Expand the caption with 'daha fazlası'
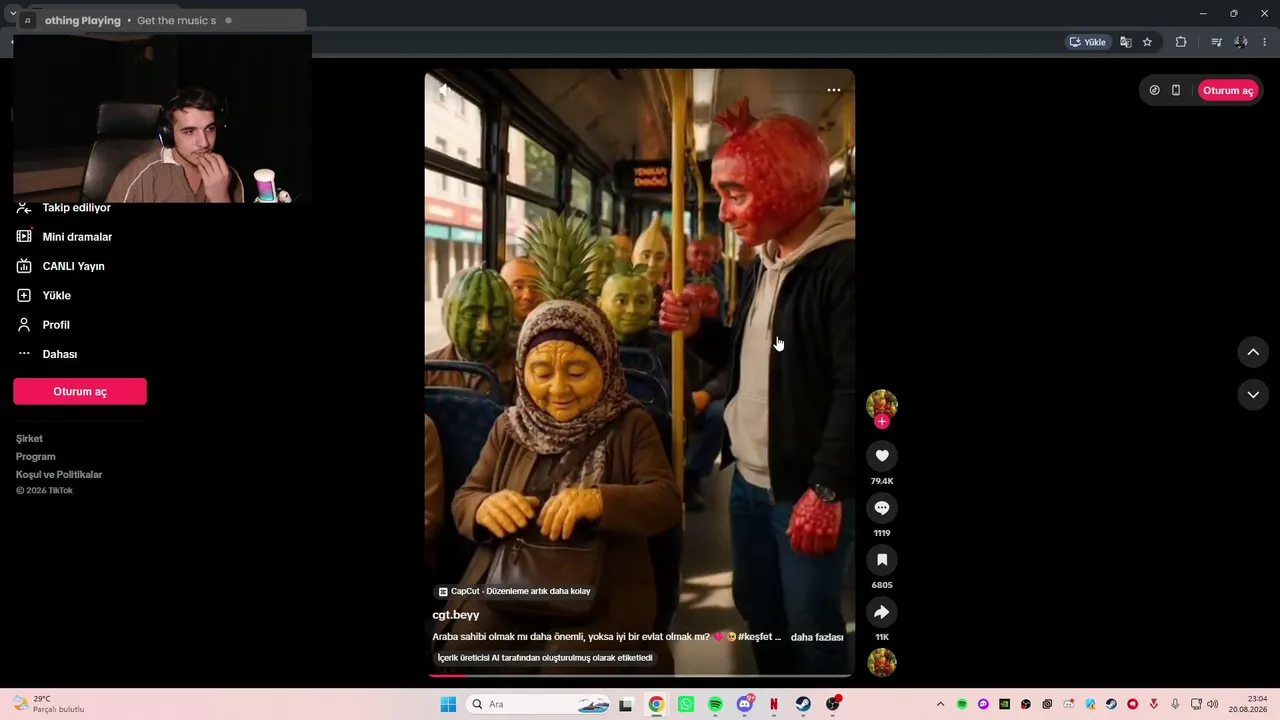 coord(817,637)
